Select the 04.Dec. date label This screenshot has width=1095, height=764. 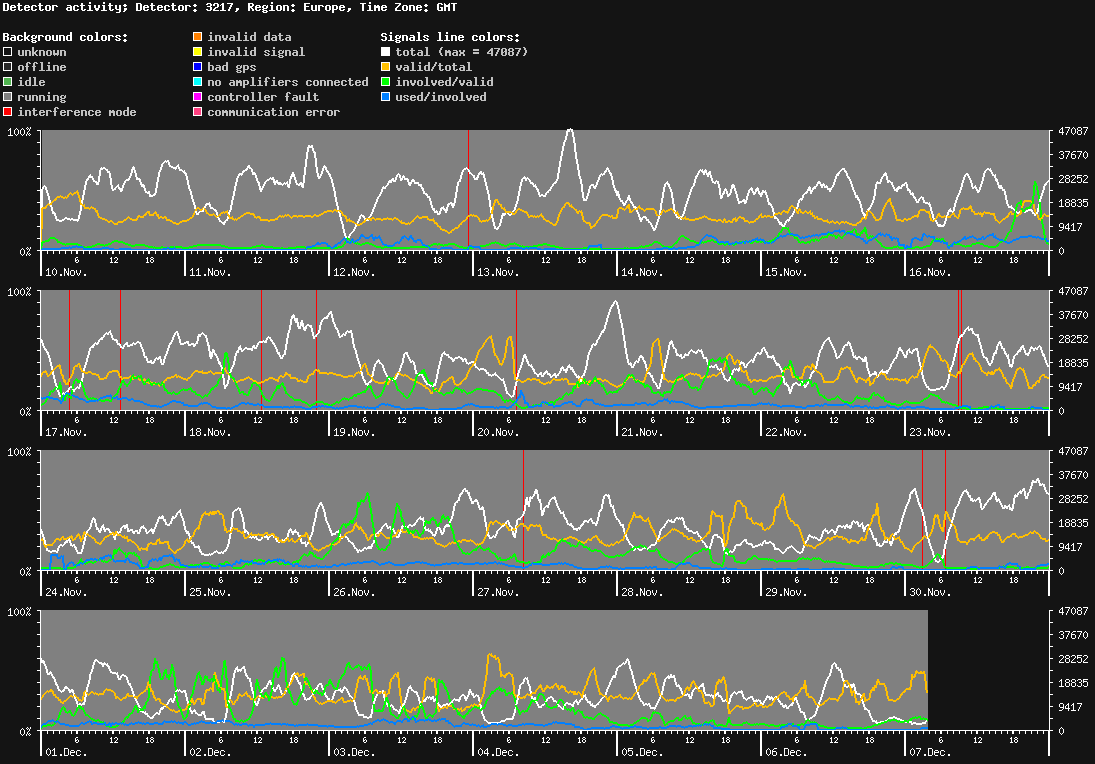coord(497,752)
